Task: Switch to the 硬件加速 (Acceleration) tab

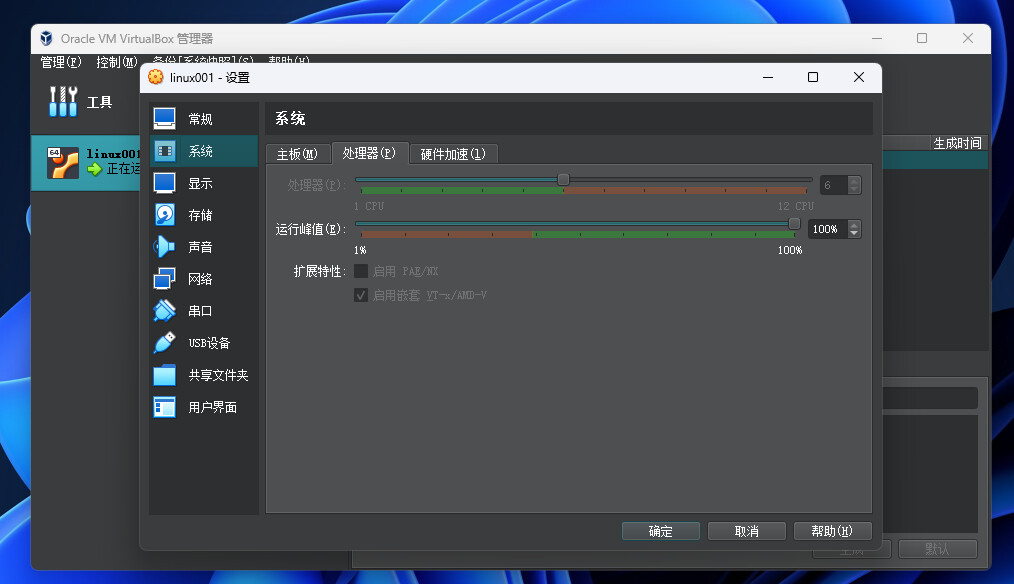Action: tap(453, 154)
